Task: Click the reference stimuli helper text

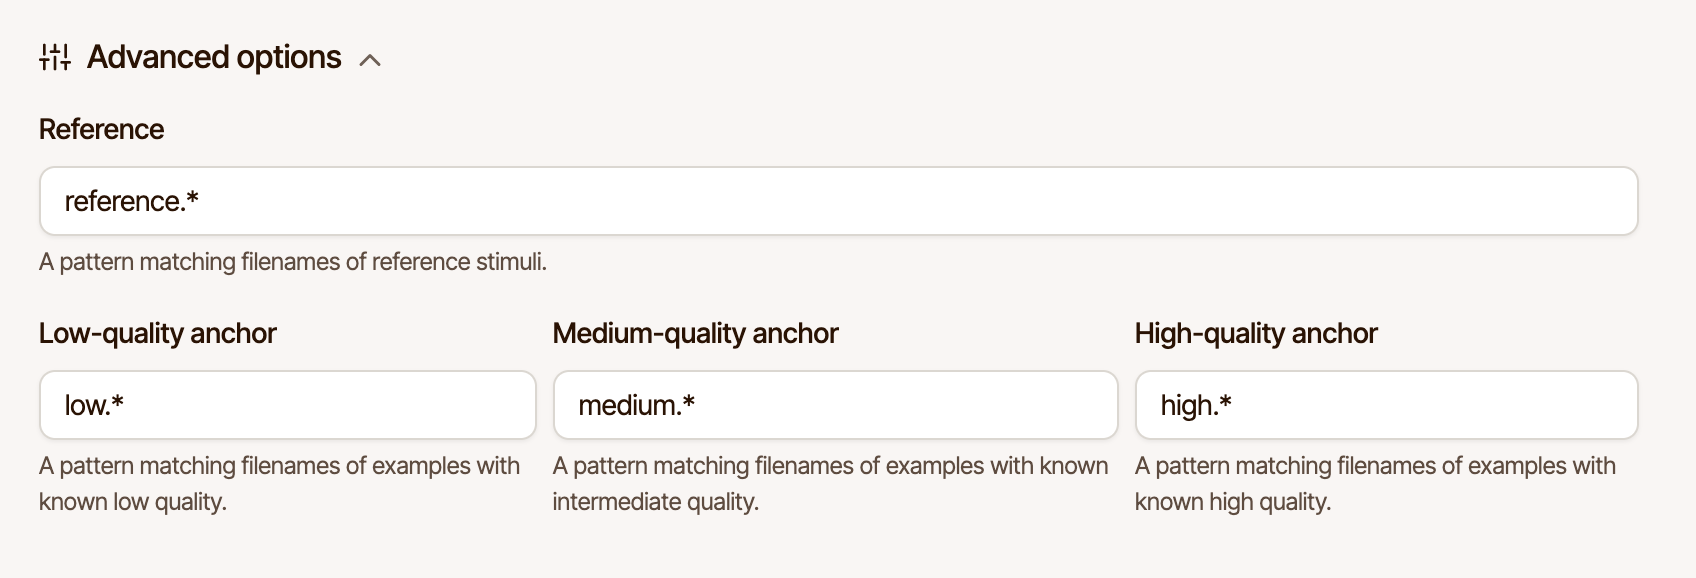Action: coord(292,261)
